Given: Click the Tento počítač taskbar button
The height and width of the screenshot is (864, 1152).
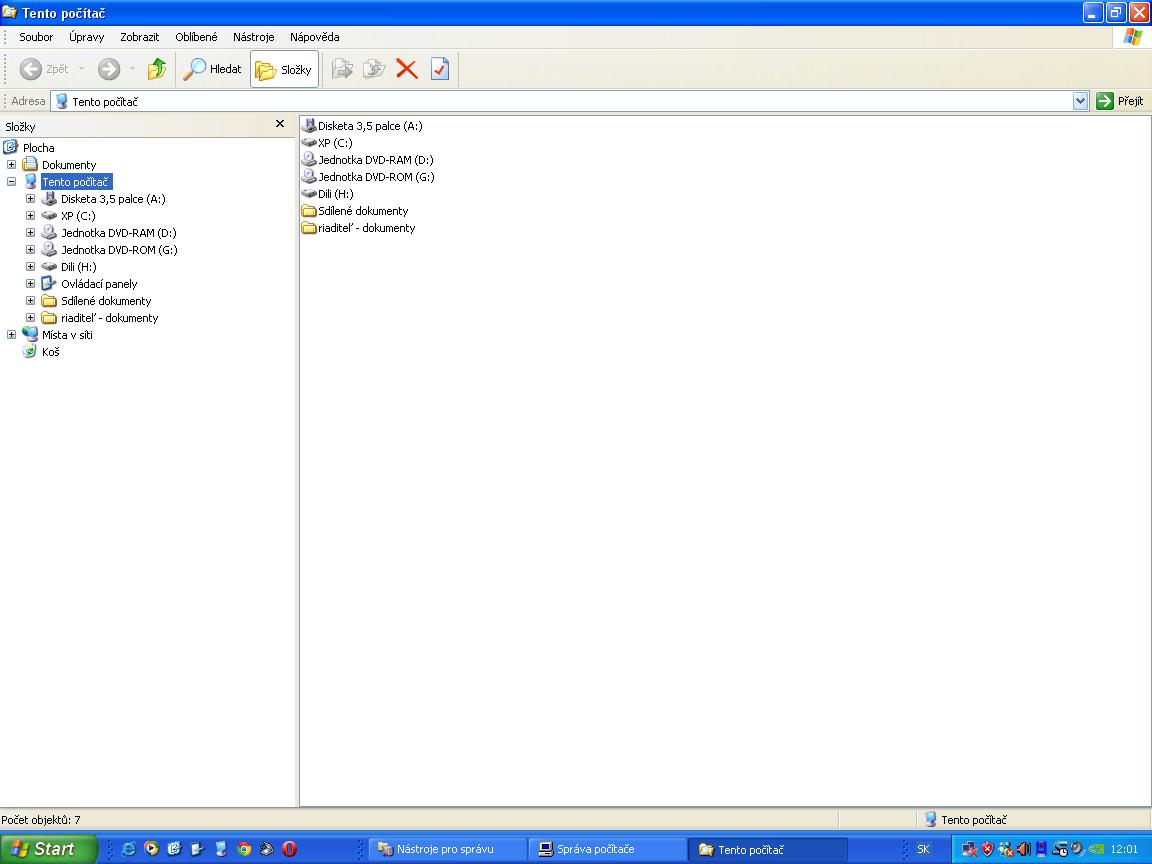Looking at the screenshot, I should click(x=768, y=849).
